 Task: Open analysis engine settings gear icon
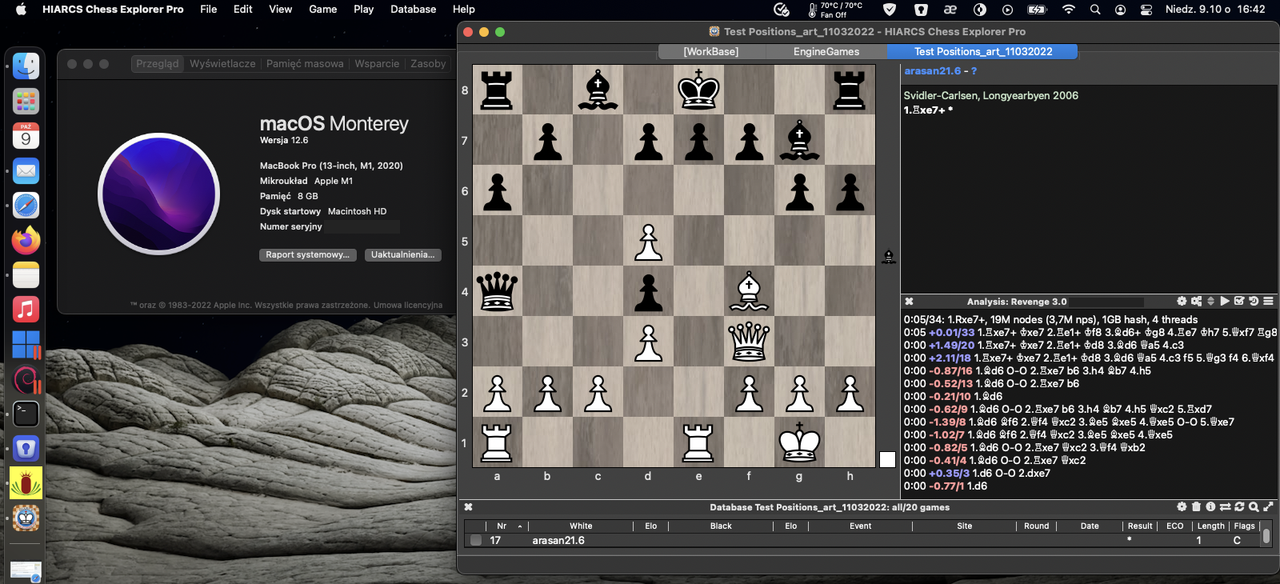pyautogui.click(x=1182, y=301)
